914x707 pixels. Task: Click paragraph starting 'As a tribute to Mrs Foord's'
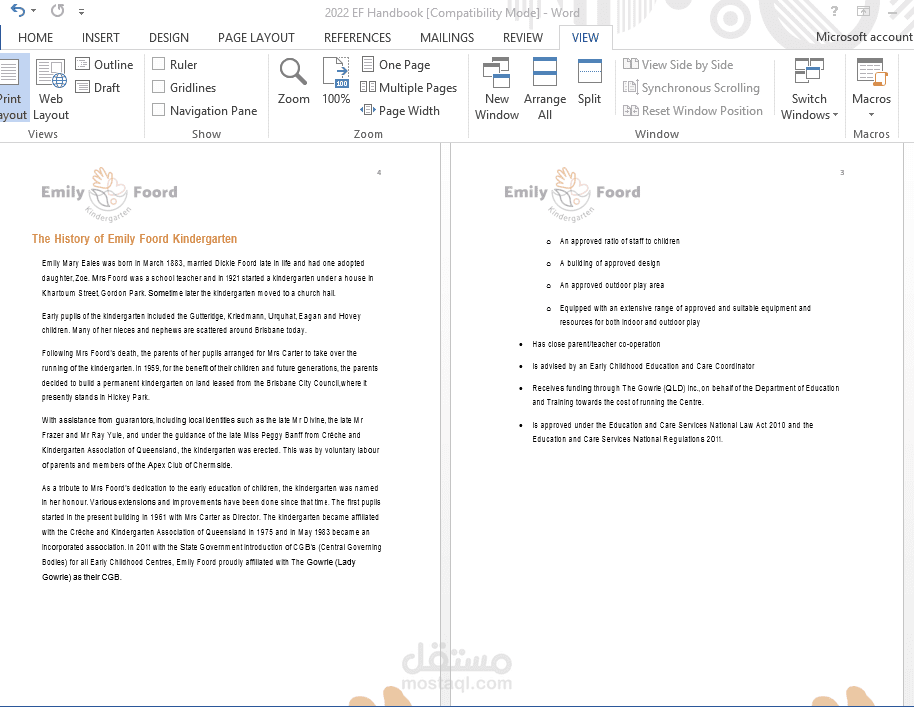212,532
